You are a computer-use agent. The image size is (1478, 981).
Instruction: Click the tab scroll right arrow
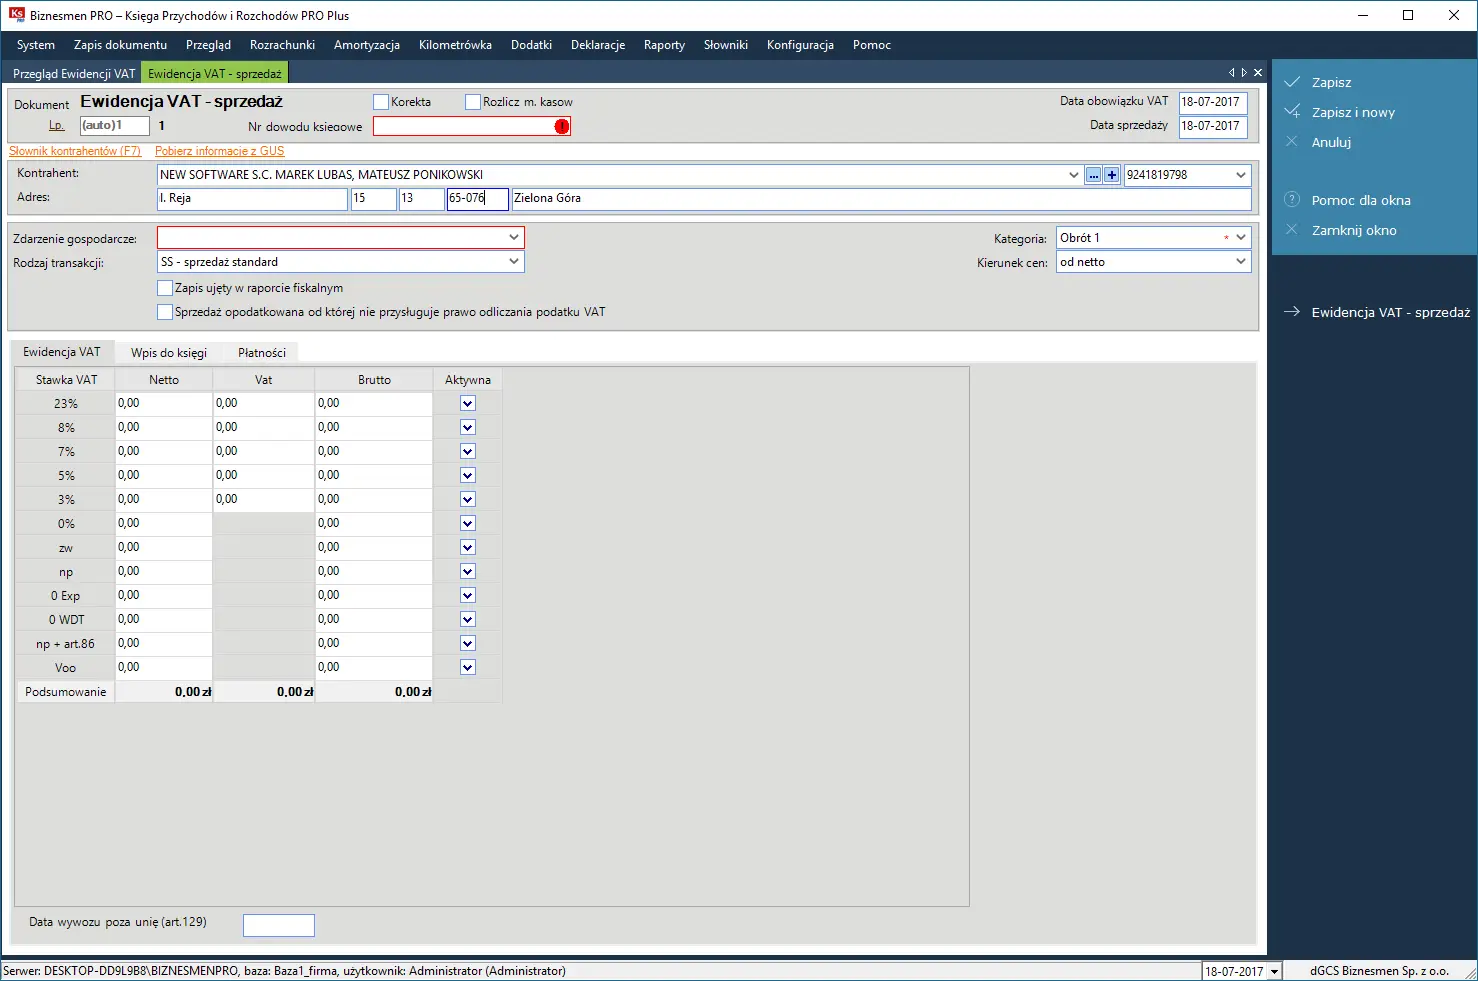[x=1244, y=73]
